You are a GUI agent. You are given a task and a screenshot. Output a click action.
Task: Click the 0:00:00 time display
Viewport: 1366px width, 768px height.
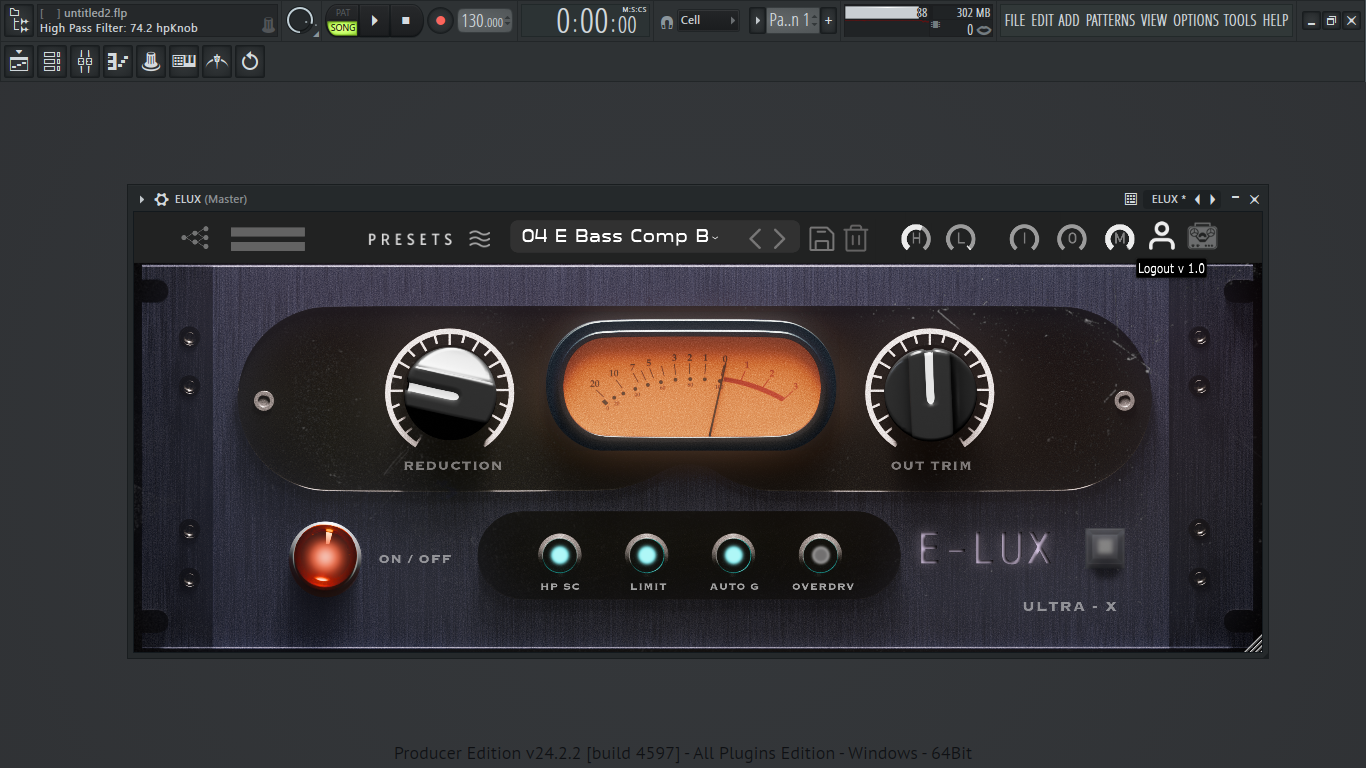point(597,21)
